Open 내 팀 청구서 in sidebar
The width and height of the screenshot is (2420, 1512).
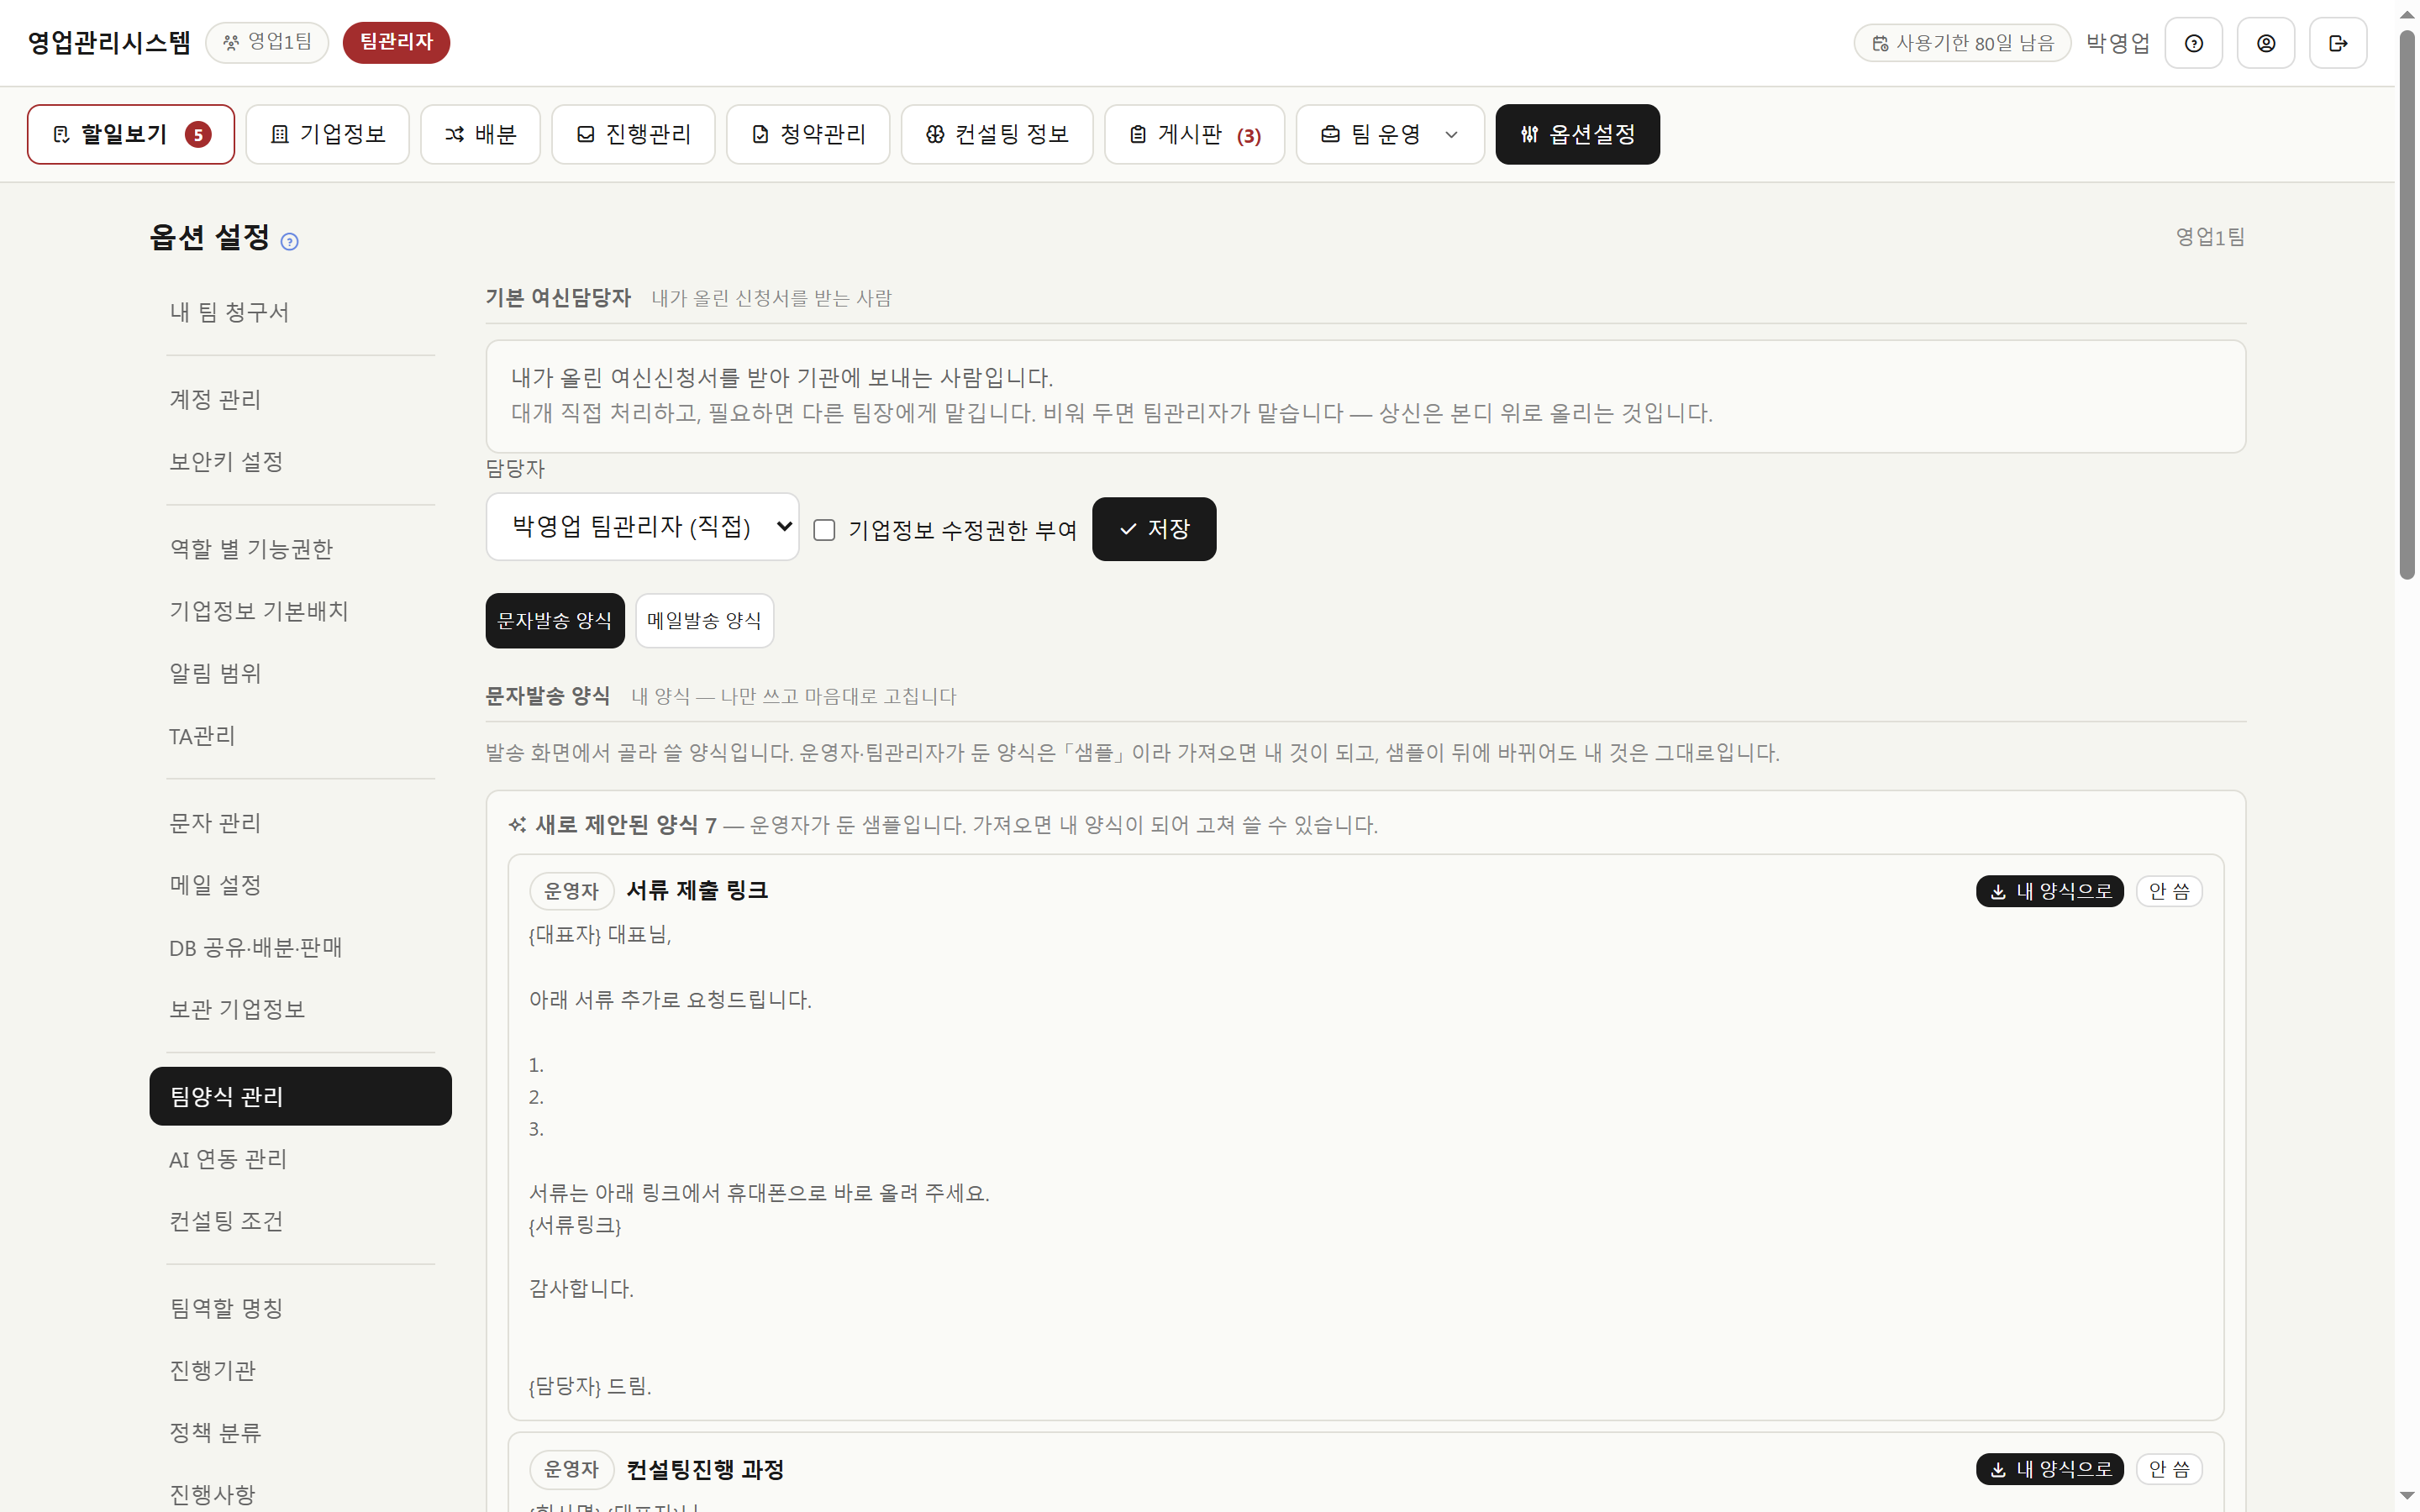[300, 312]
